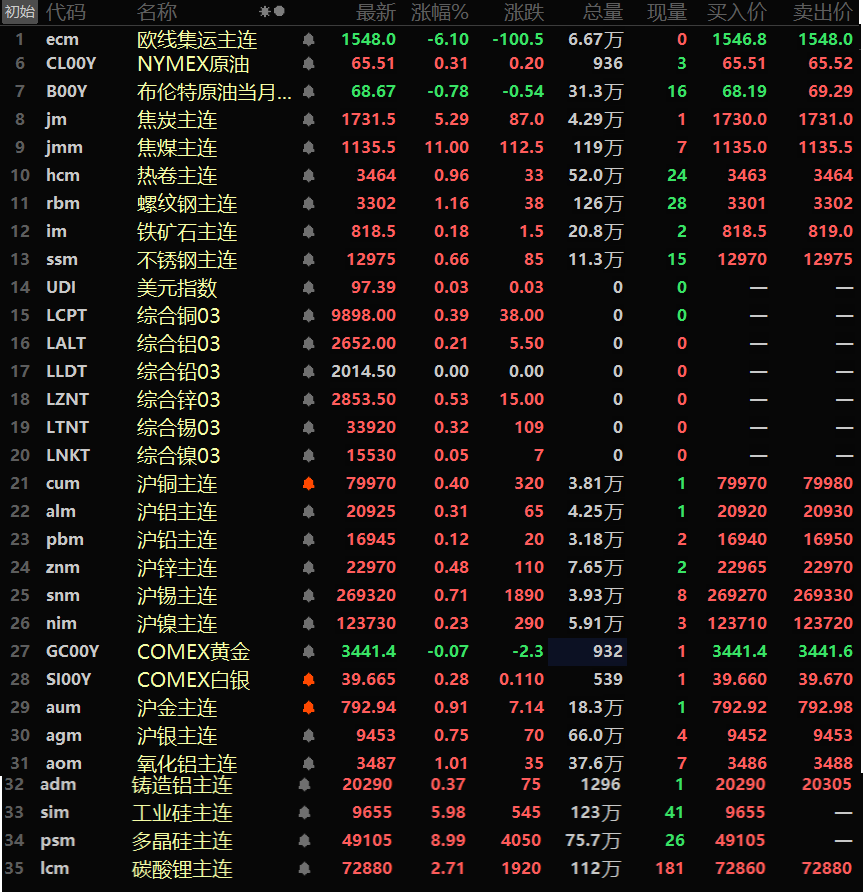The width and height of the screenshot is (863, 892).
Task: Click the bell icon on 焦煤主连 row
Action: point(308,148)
